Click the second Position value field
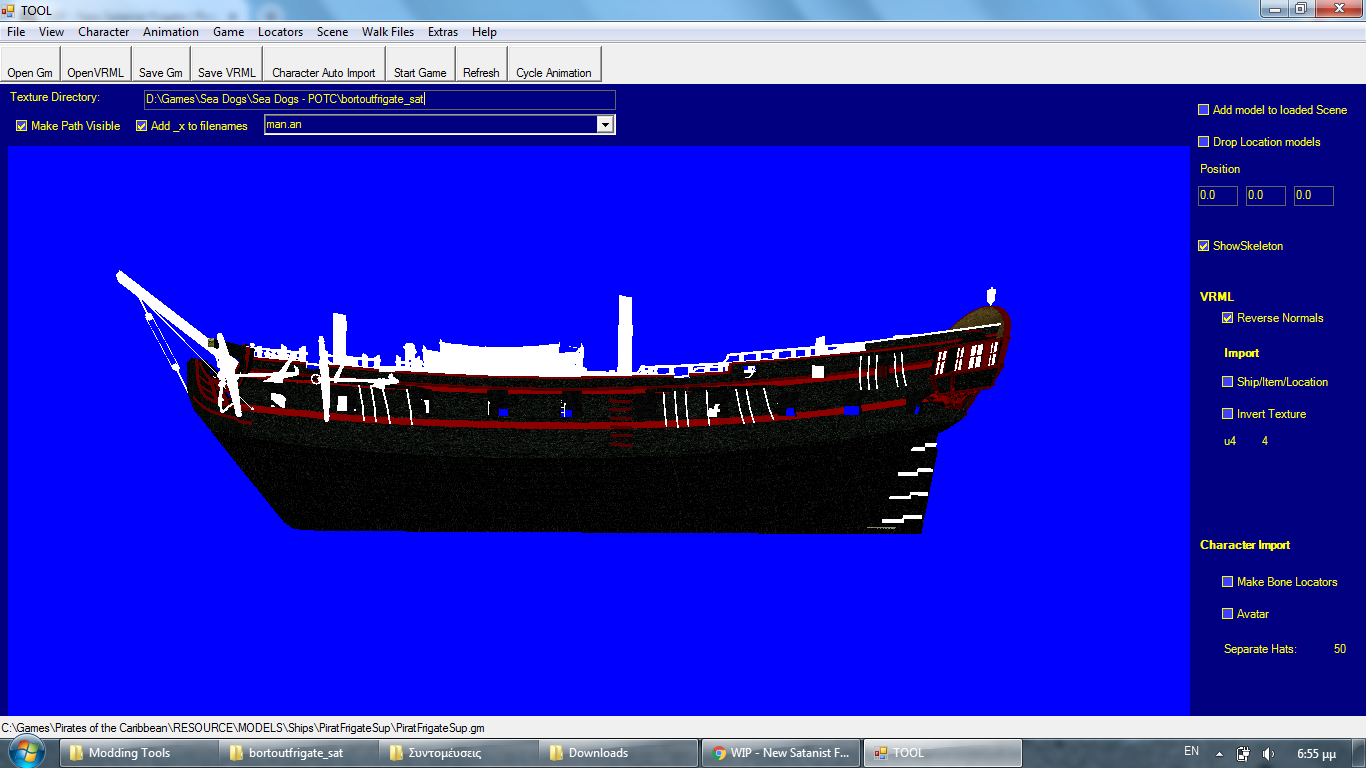This screenshot has width=1366, height=768. click(x=1265, y=196)
